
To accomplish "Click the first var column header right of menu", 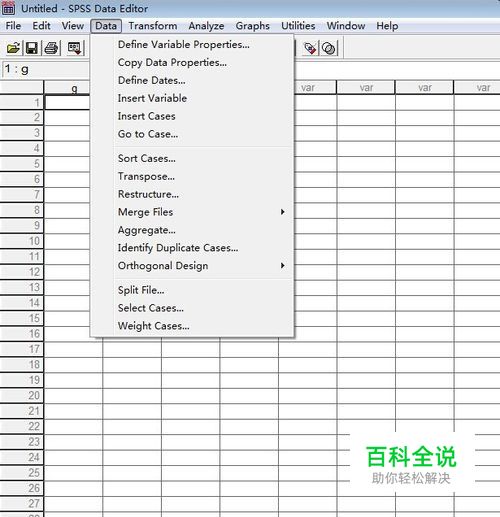I will [x=315, y=88].
